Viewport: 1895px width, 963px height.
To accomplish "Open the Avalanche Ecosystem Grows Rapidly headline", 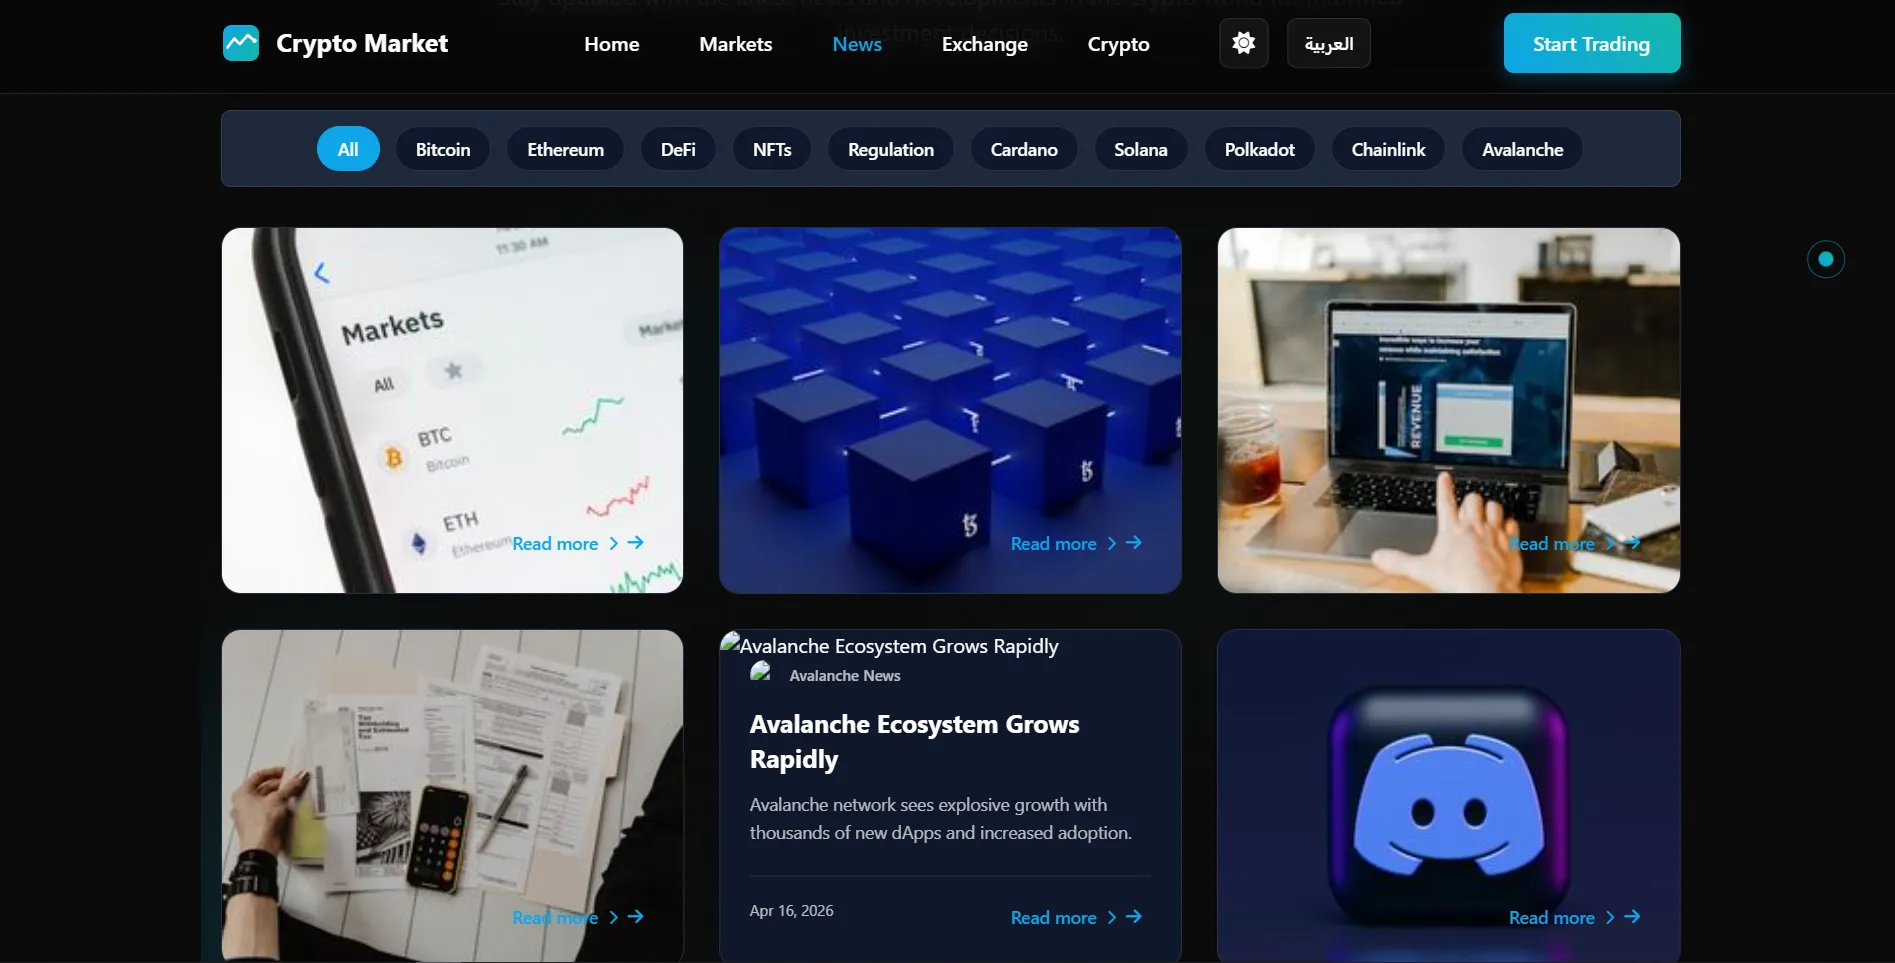I will tap(914, 741).
